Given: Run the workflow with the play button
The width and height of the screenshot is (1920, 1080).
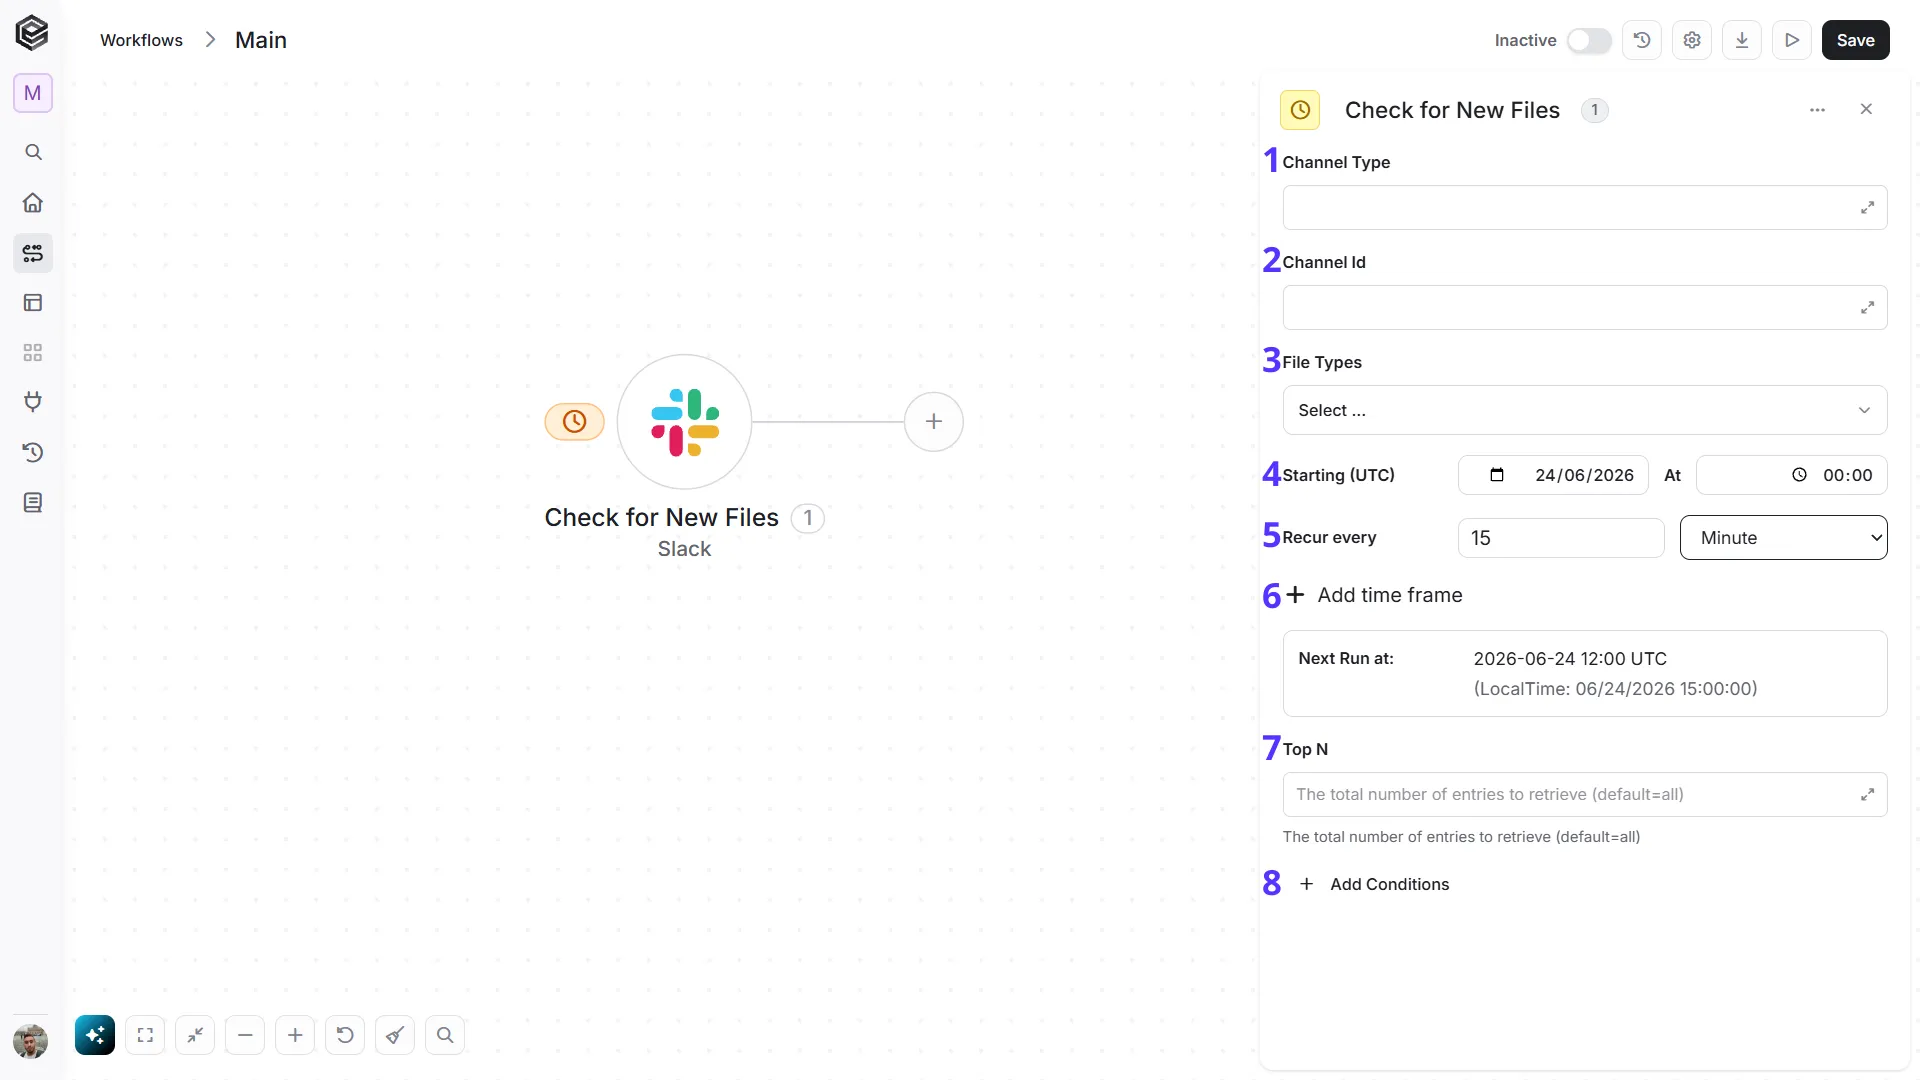Looking at the screenshot, I should click(1792, 40).
